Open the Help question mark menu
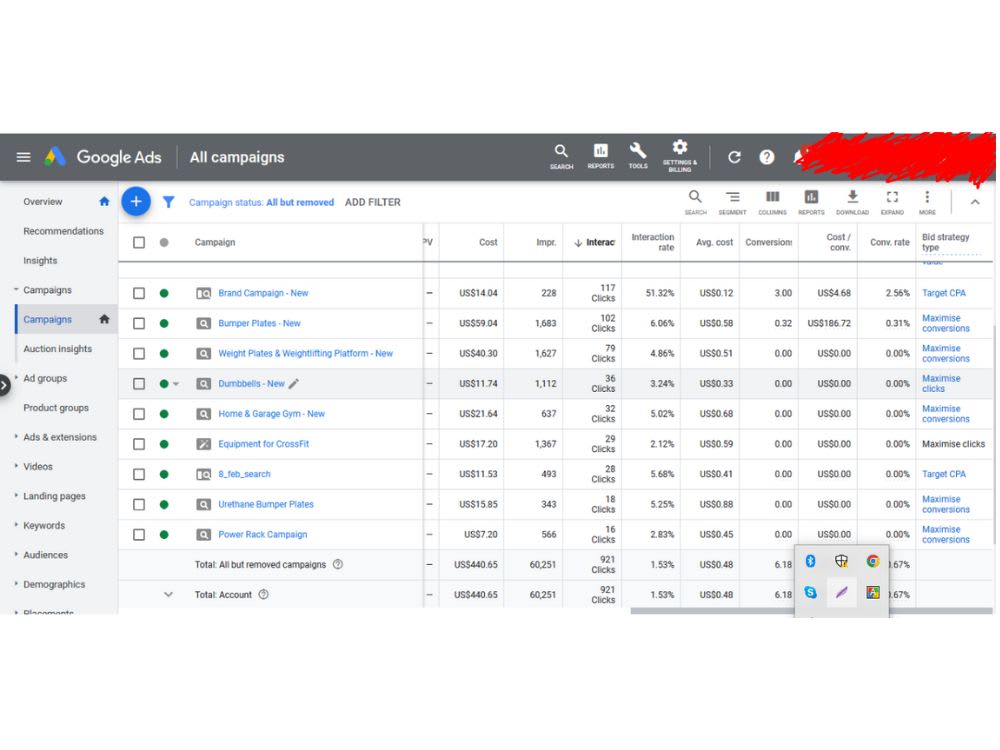1000x750 pixels. [767, 157]
